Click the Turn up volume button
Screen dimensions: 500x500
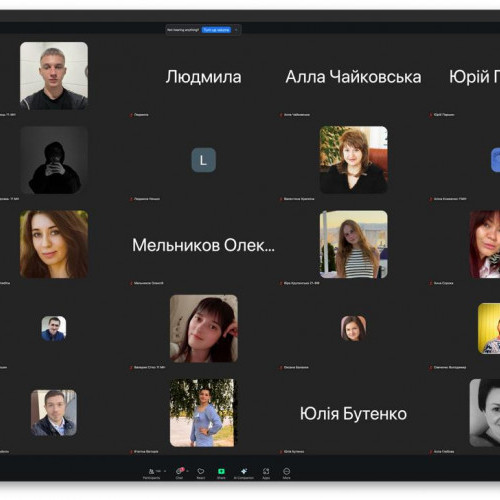216,30
